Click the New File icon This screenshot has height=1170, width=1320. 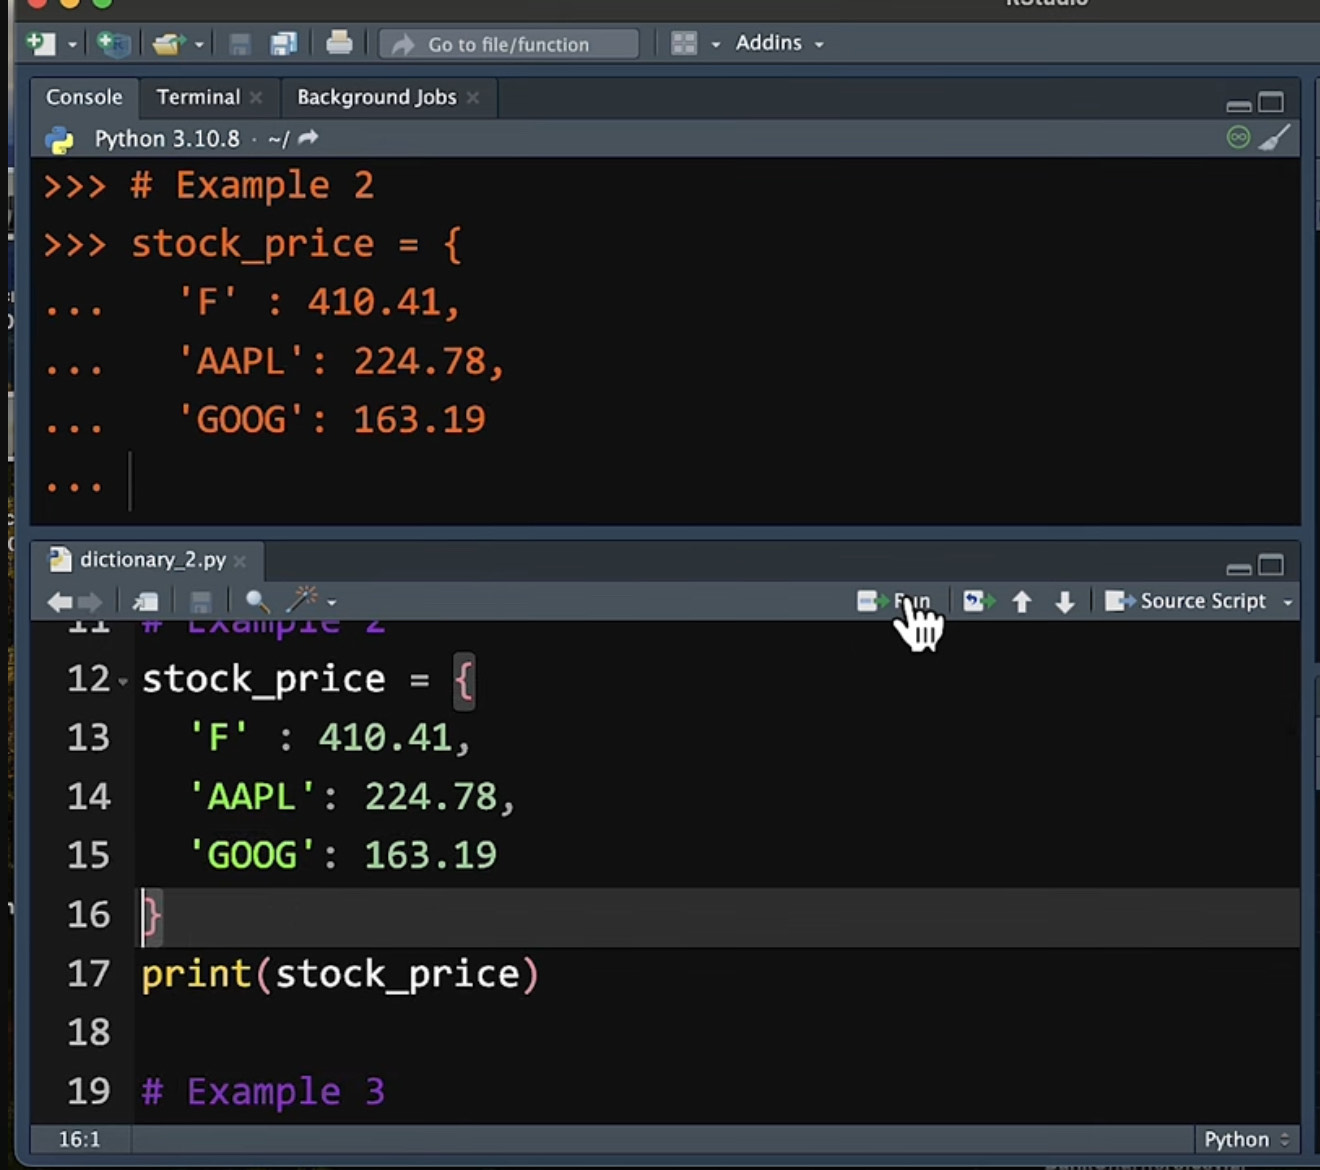pos(41,44)
